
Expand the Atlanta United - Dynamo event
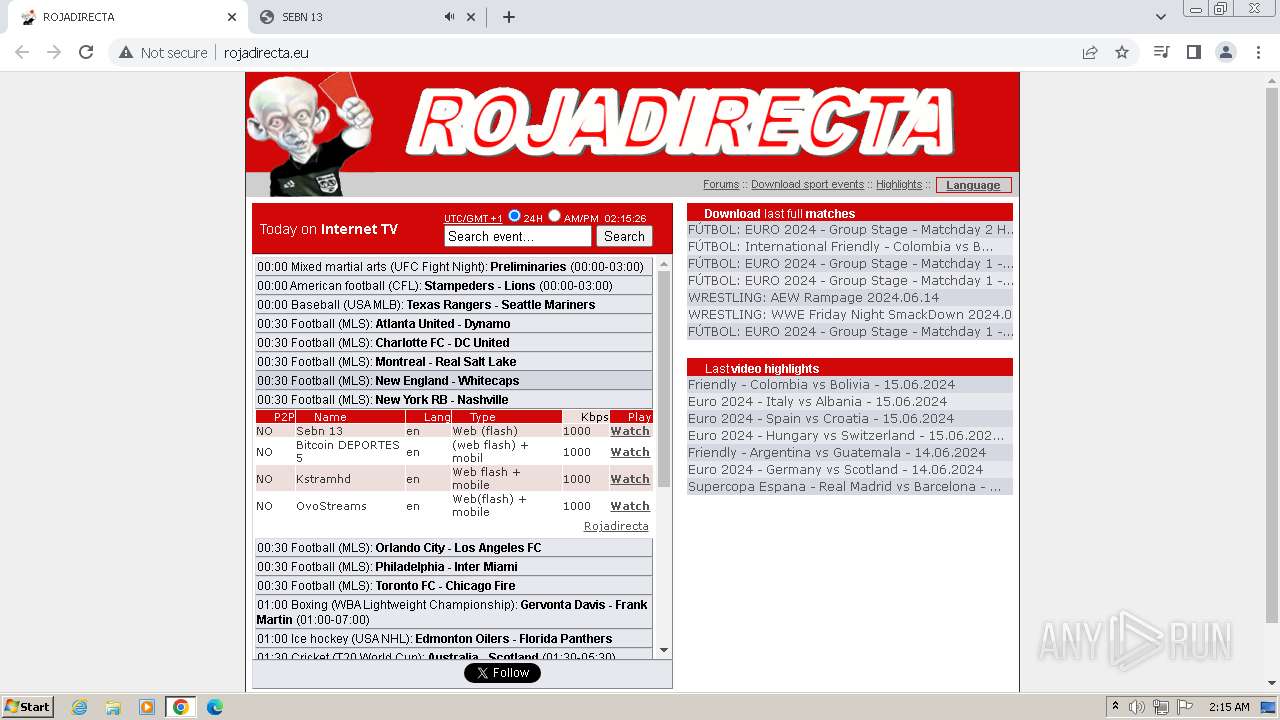coord(453,324)
